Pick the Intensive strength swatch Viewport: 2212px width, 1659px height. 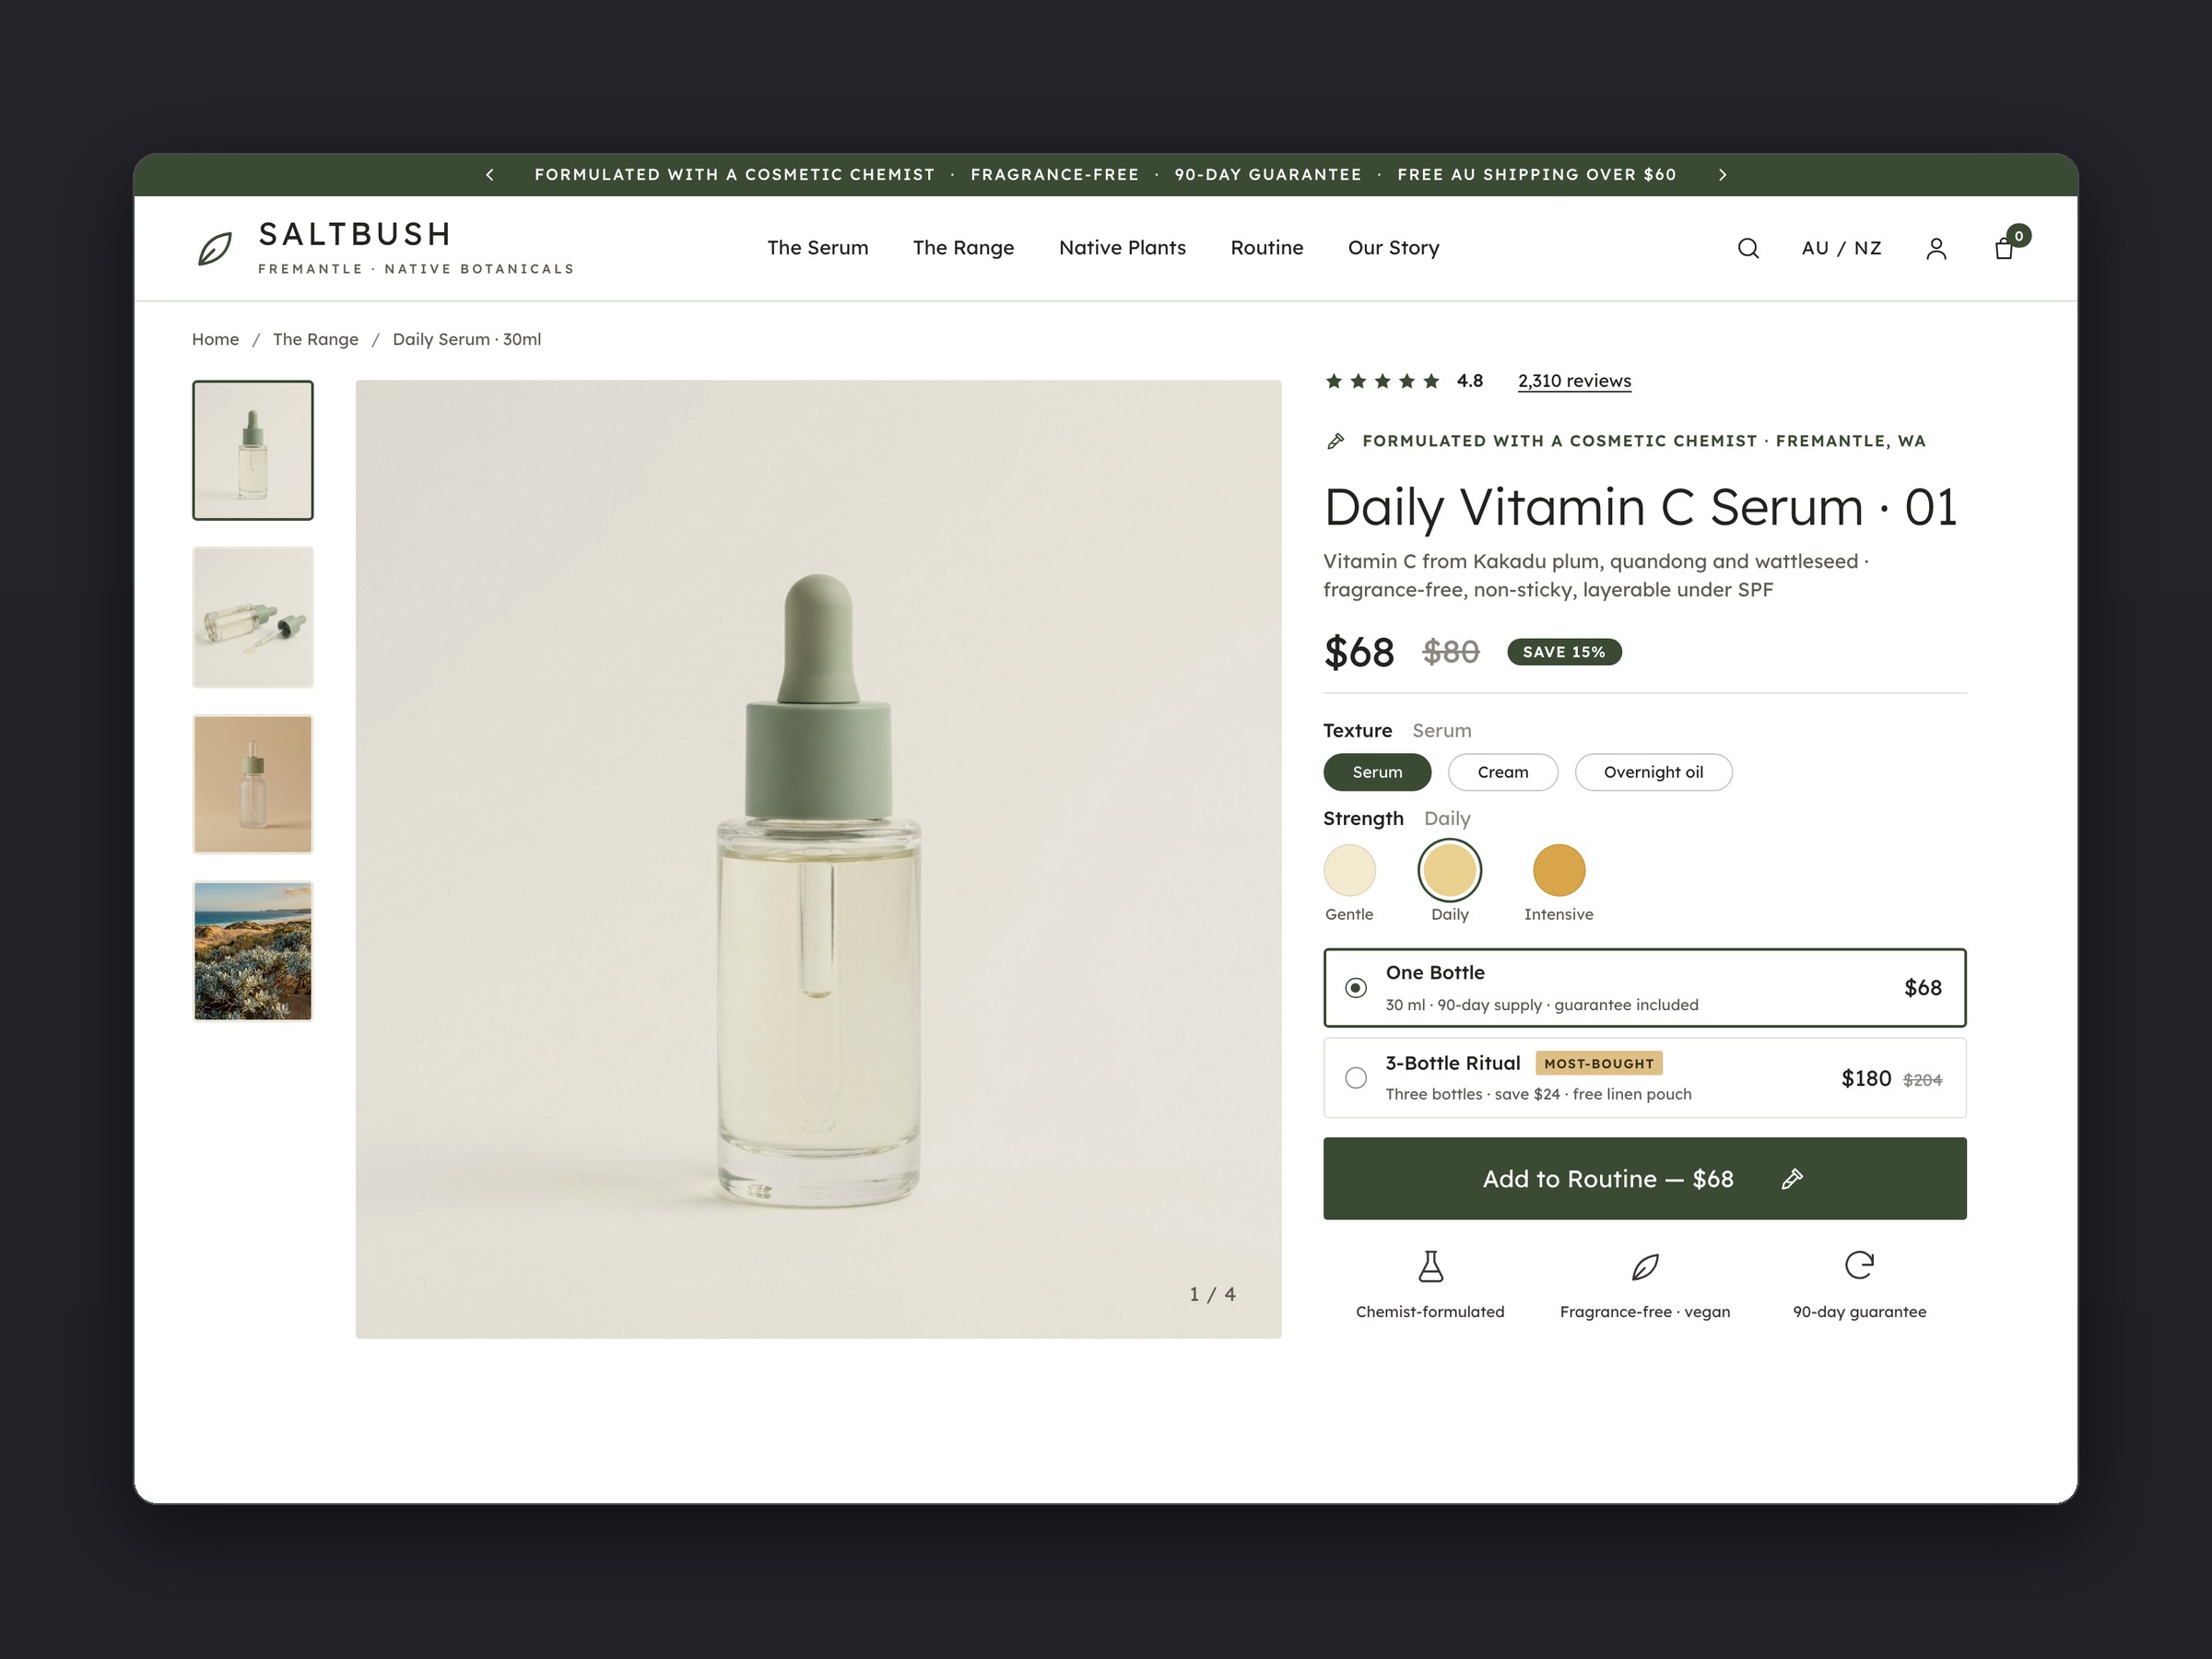pos(1558,870)
